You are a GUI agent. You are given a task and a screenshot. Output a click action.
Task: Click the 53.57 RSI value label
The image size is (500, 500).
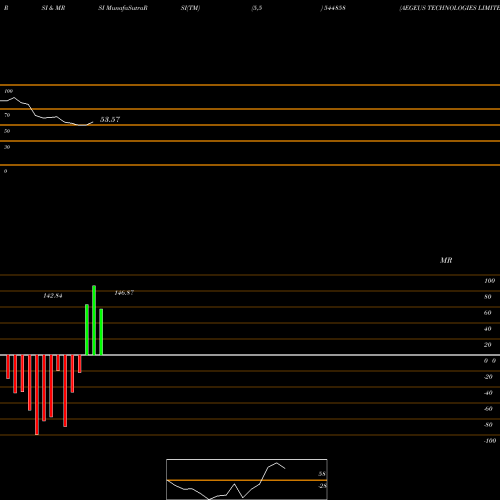point(110,119)
